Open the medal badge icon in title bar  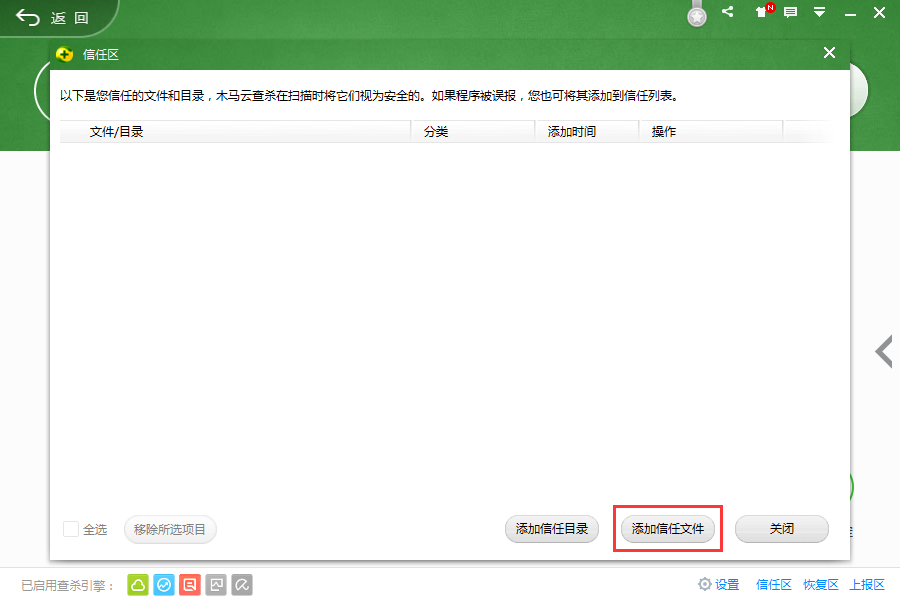tap(697, 14)
